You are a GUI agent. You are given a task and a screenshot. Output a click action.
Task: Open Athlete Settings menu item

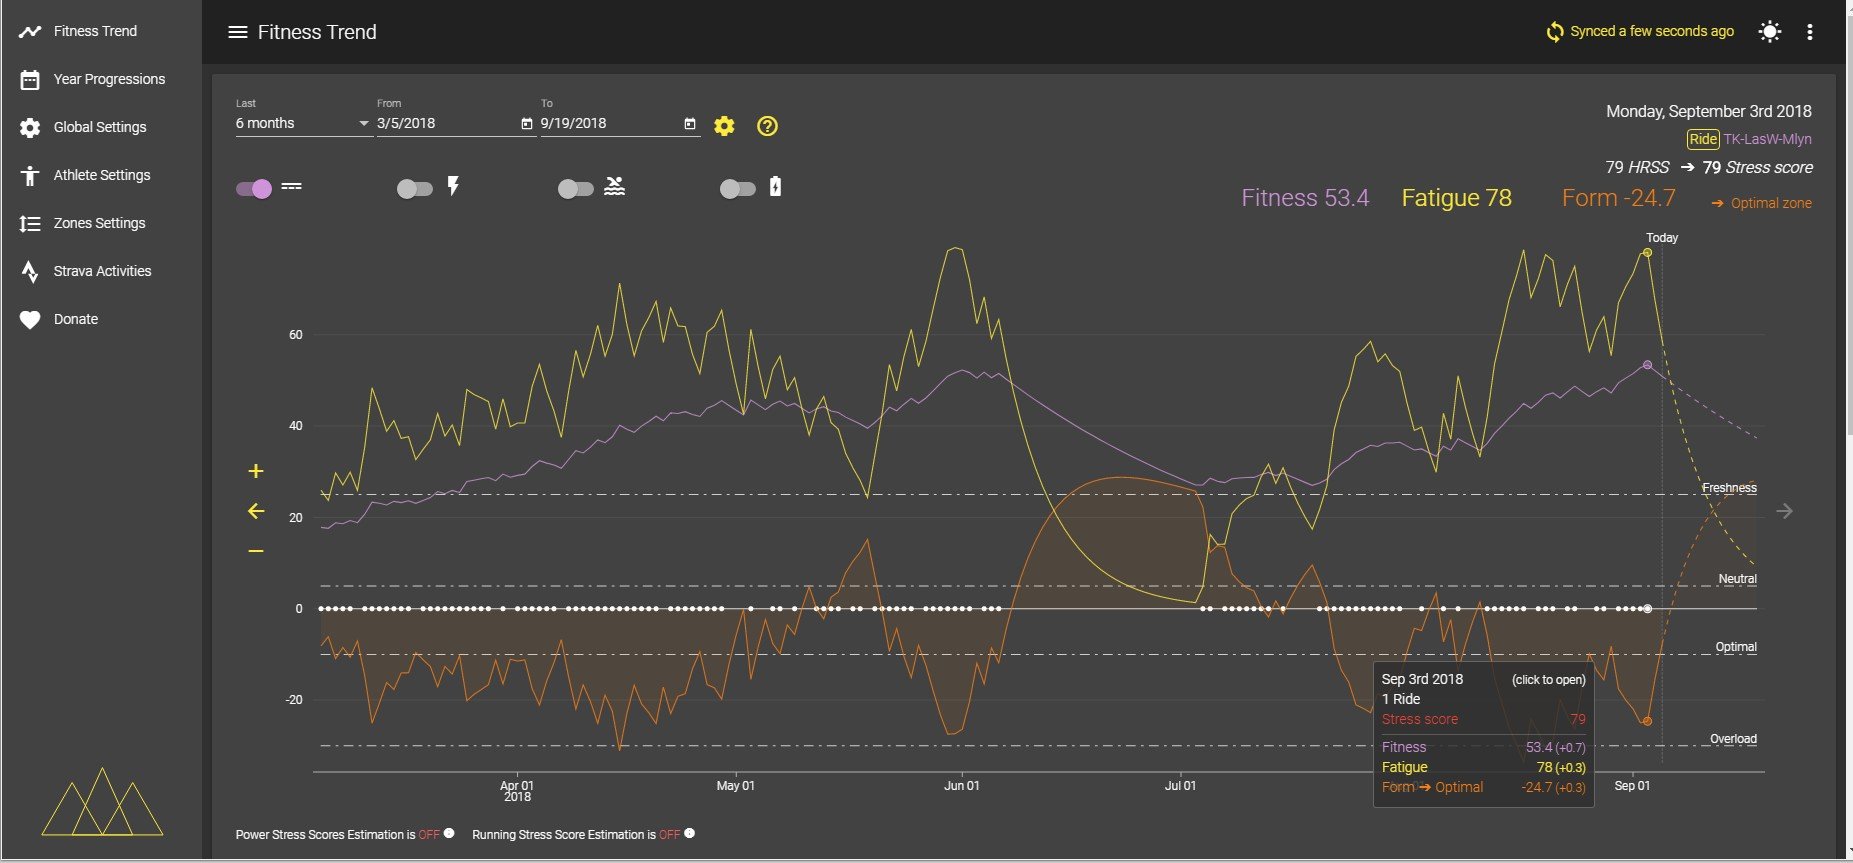[x=101, y=176]
